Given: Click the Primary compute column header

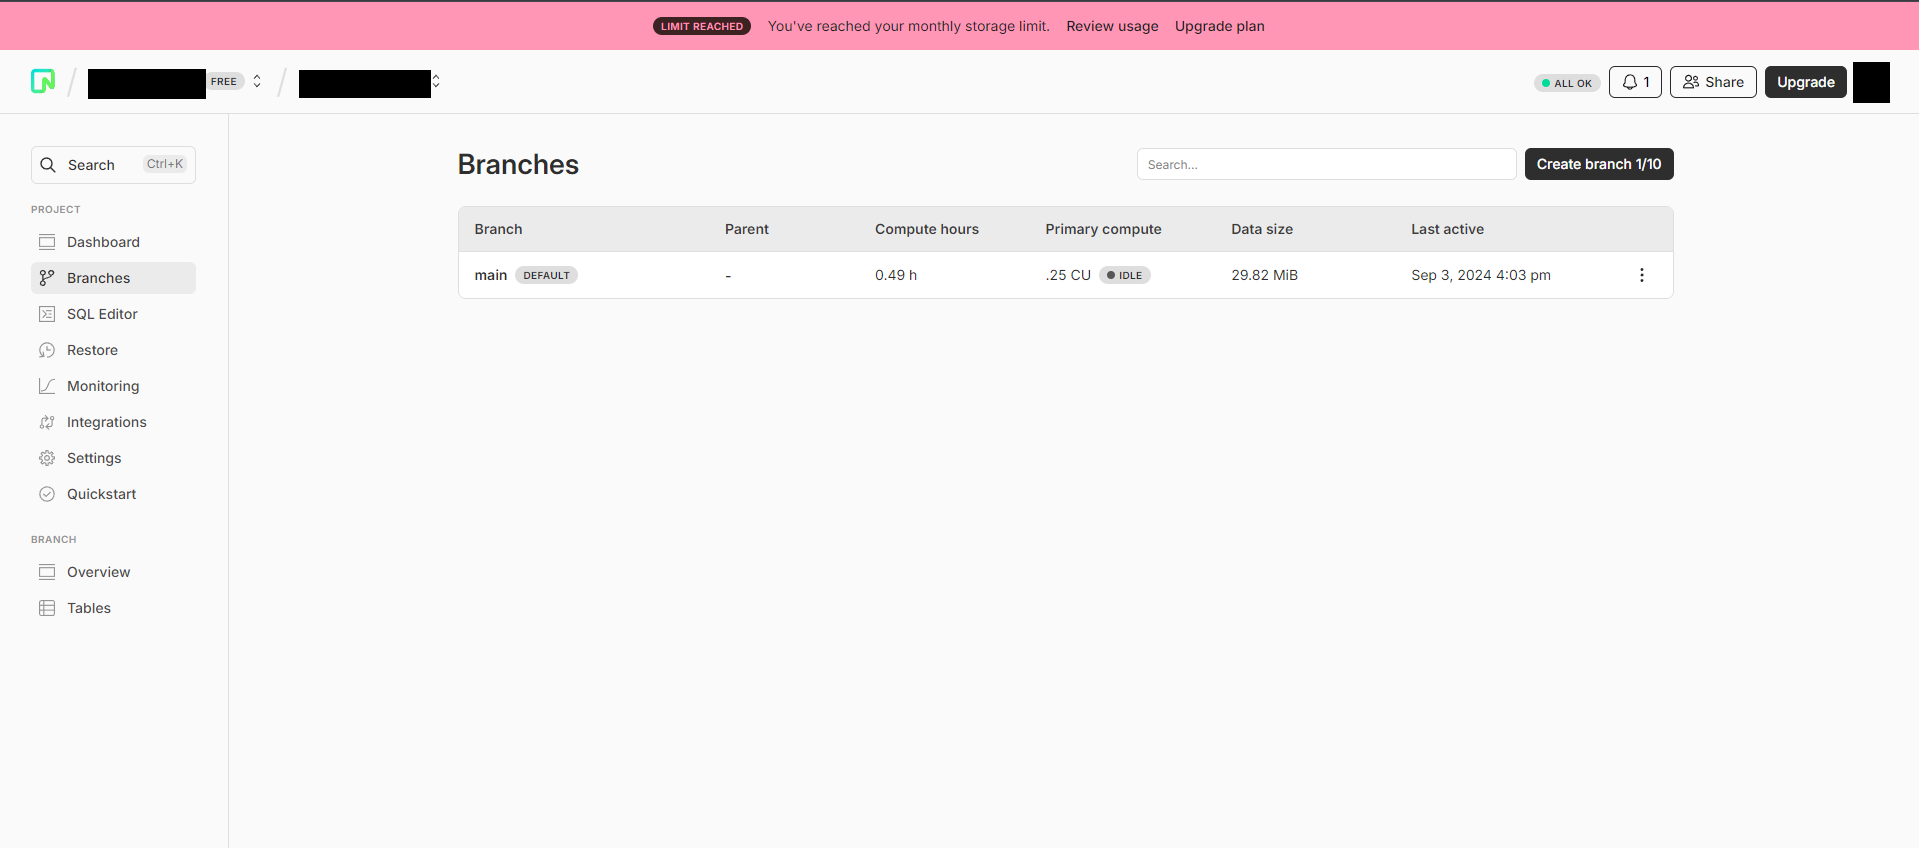Looking at the screenshot, I should pos(1103,229).
